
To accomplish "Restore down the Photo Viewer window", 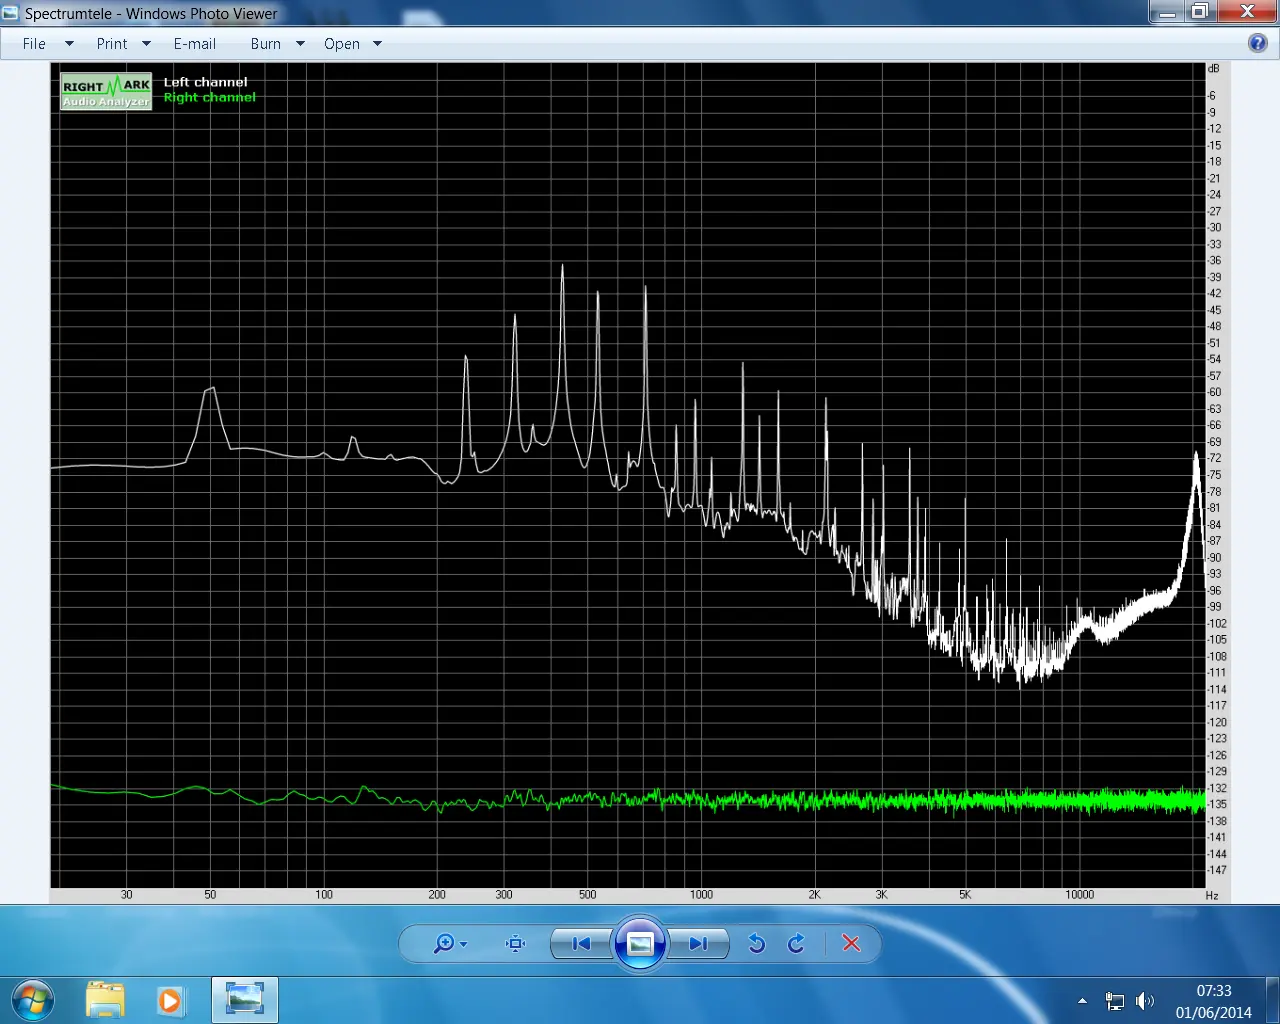I will pyautogui.click(x=1200, y=12).
